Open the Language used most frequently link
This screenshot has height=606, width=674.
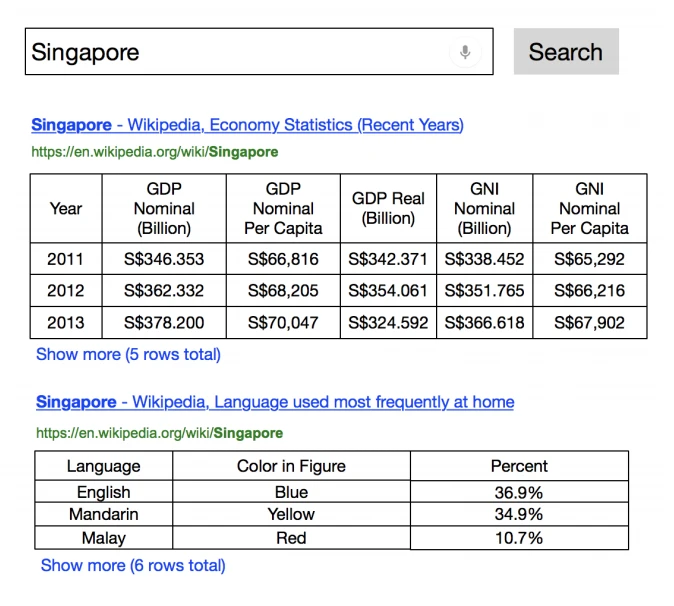(275, 402)
